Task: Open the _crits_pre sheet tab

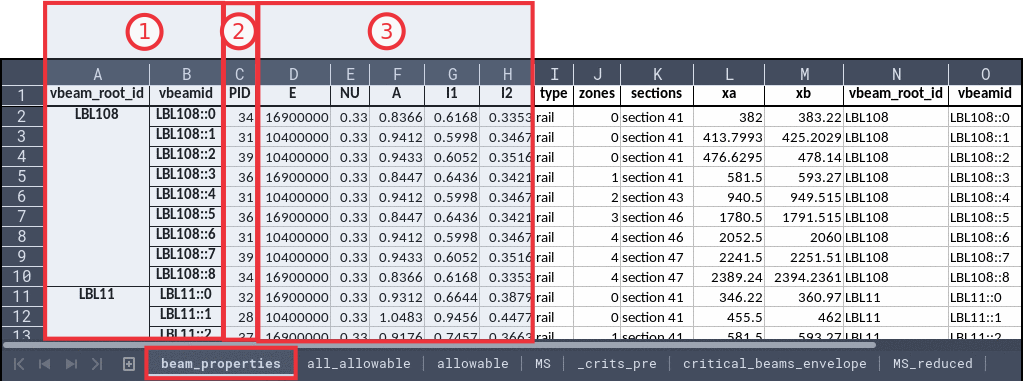Action: [x=617, y=363]
